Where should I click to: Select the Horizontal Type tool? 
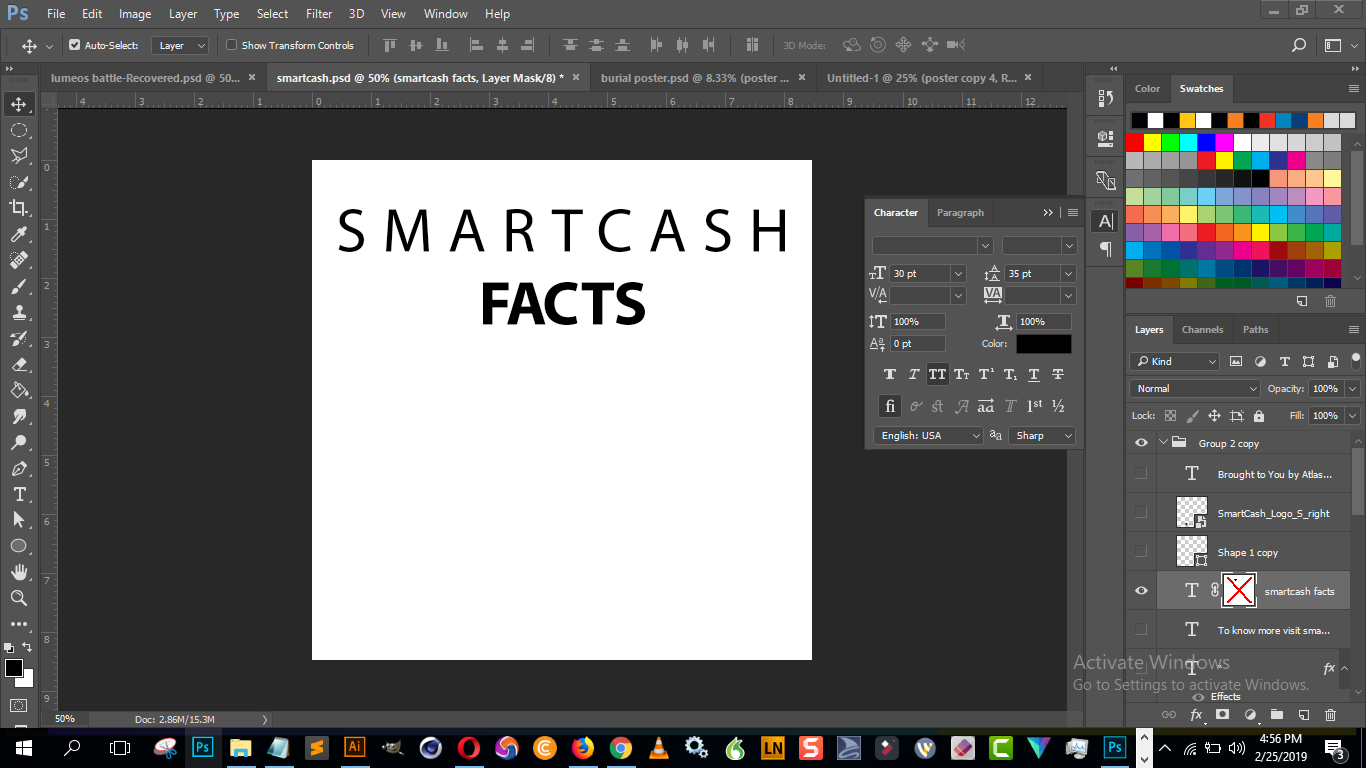[19, 494]
